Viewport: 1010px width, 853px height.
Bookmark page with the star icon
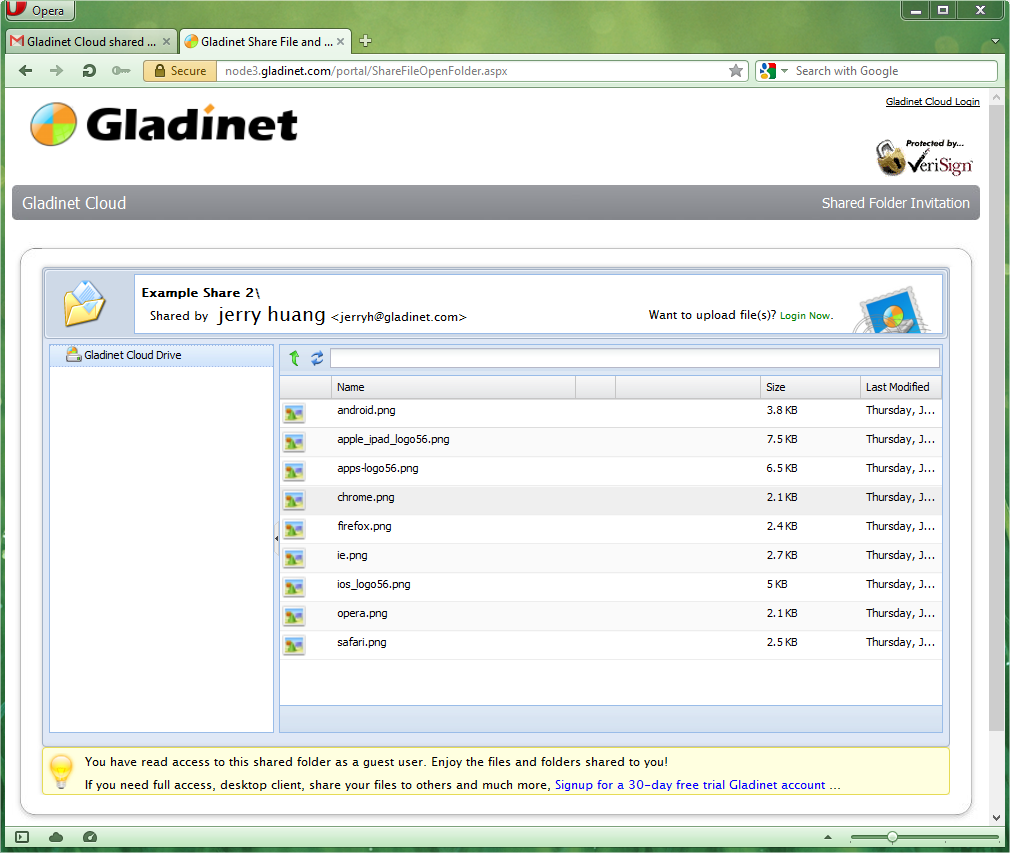point(736,71)
